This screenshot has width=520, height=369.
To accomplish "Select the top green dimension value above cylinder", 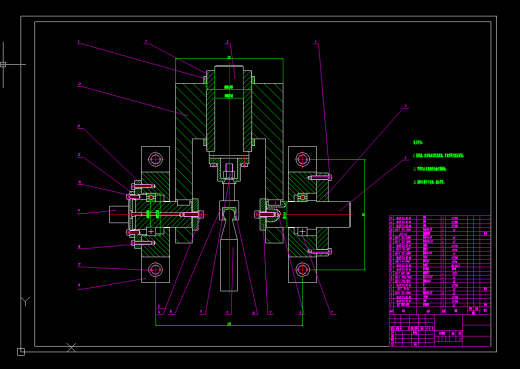I will click(229, 57).
